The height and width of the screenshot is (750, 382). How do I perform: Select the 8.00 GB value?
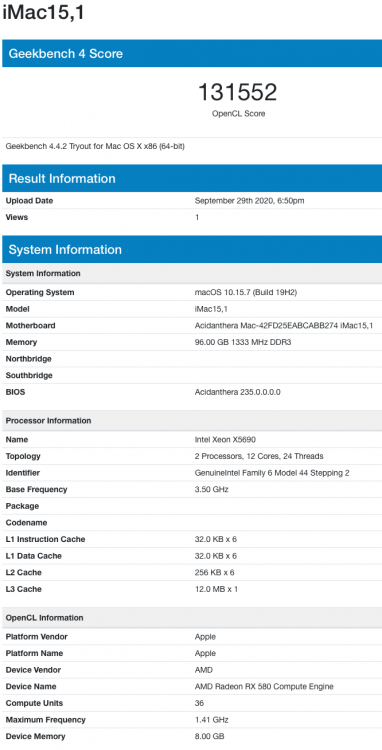(209, 736)
